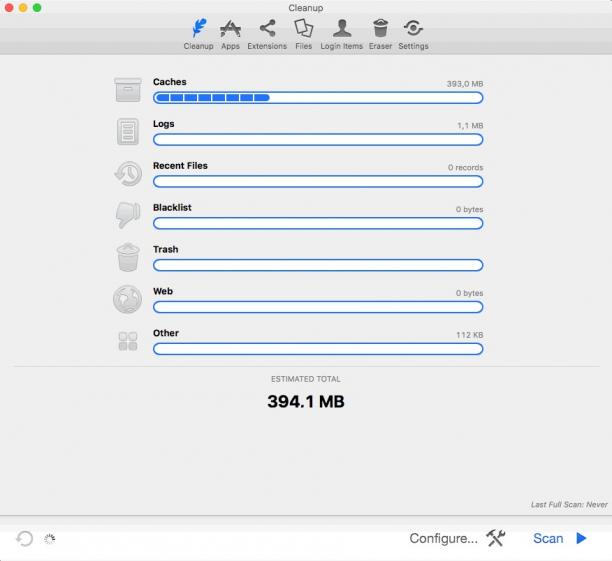Go to the Files toolbar tab
This screenshot has width=612, height=561.
(303, 35)
